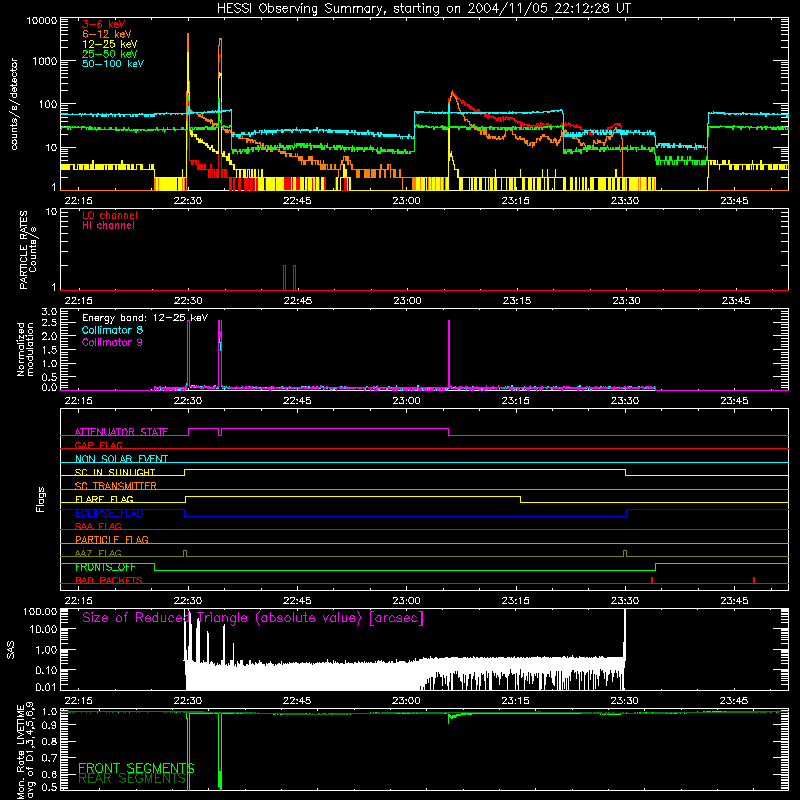Screen dimensions: 800x800
Task: Click the SAA_FLAG label
Action: coord(98,526)
